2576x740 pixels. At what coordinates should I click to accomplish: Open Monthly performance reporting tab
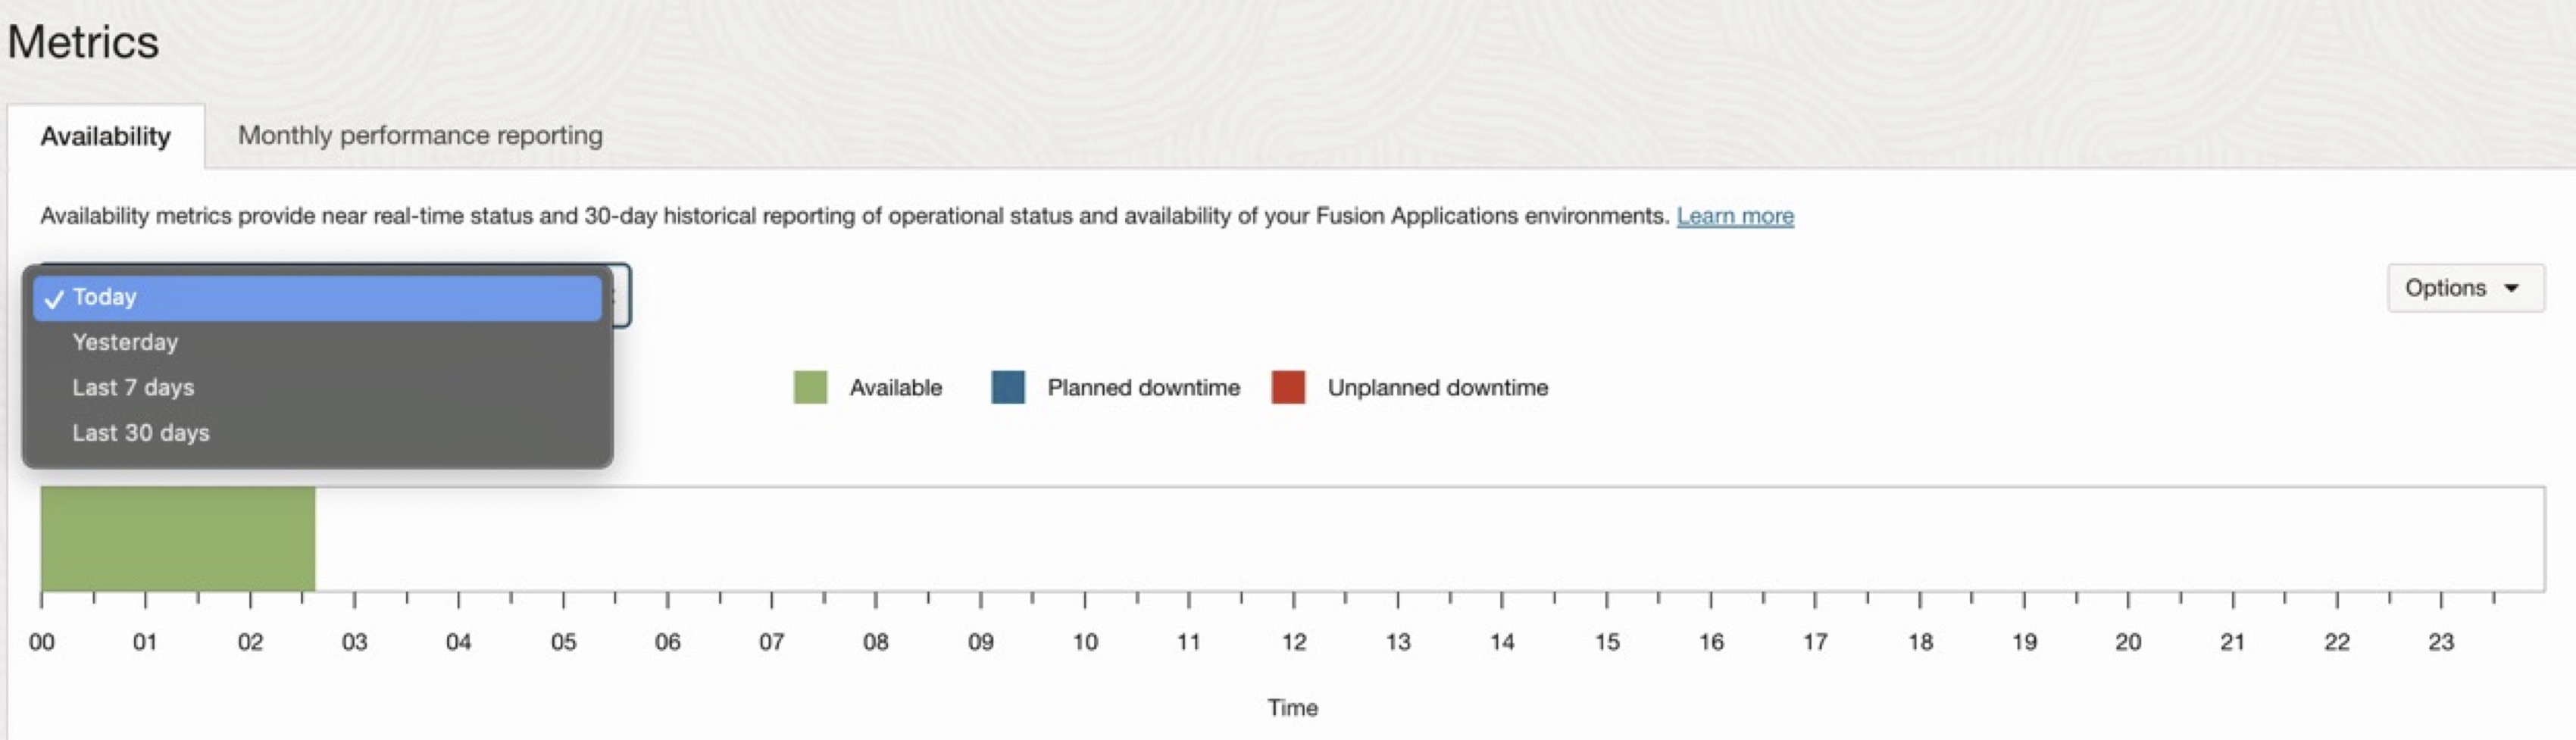(x=420, y=135)
